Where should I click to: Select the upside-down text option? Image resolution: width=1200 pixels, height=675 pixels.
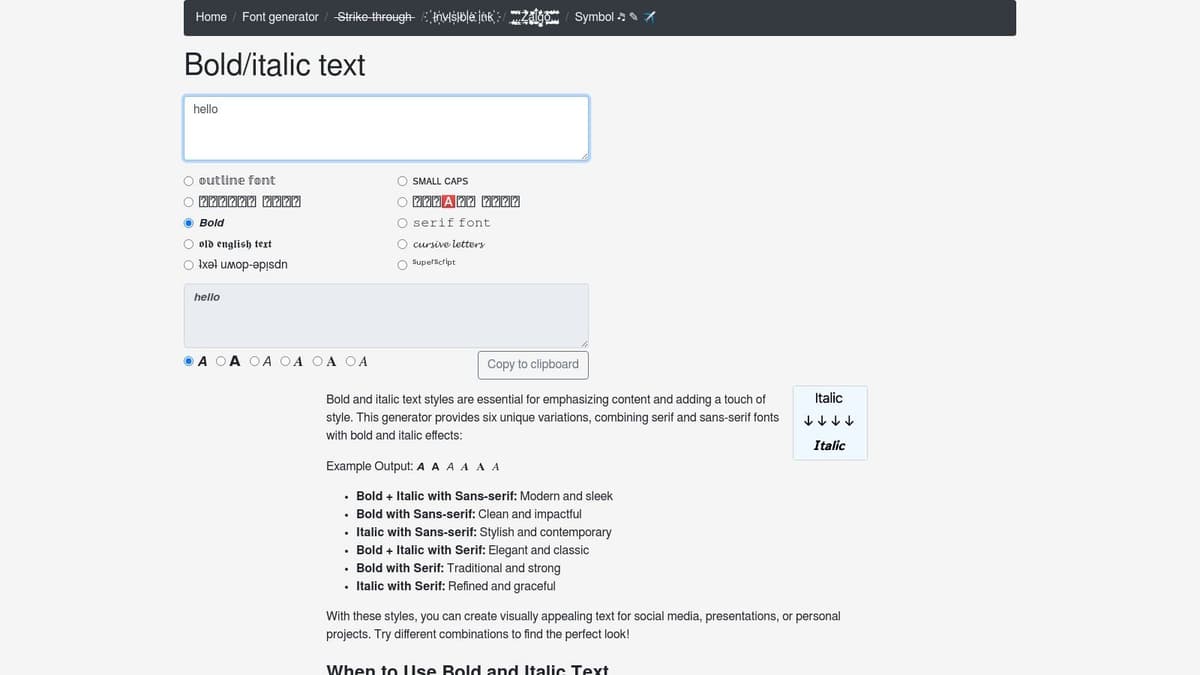click(x=189, y=265)
